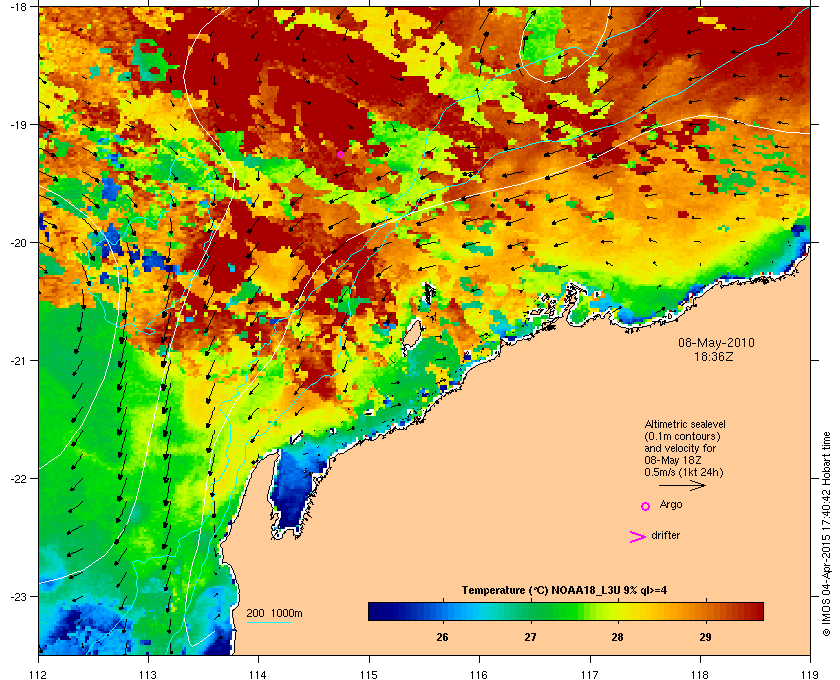Viewport: 840px width, 680px height.
Task: Click the '0.5m/s (1kt 24h)' text
Action: pos(683,473)
